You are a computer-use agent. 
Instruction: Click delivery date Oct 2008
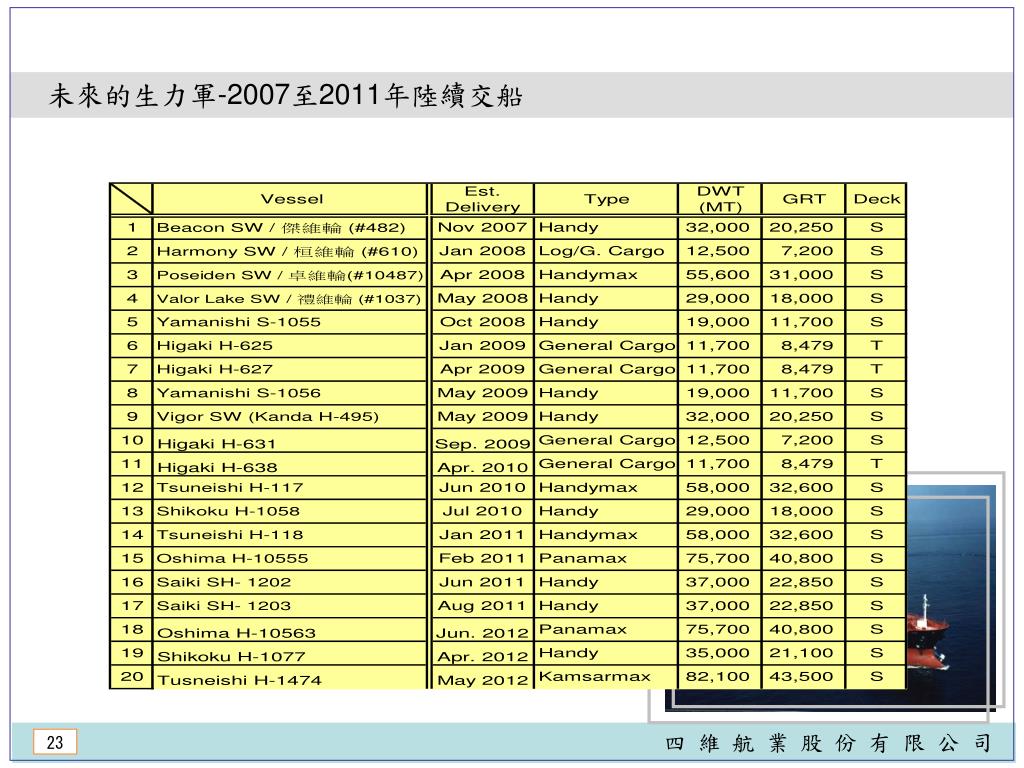point(483,322)
